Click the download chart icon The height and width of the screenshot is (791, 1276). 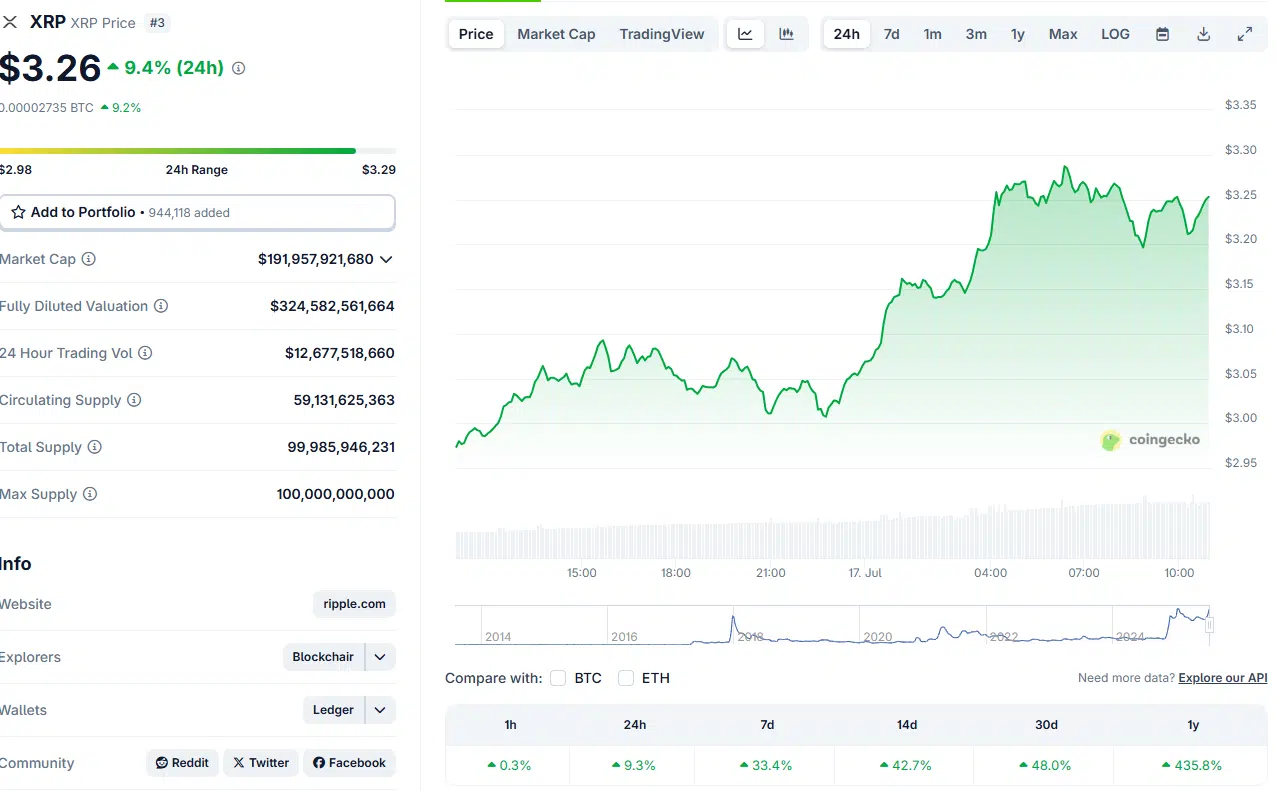[1203, 33]
